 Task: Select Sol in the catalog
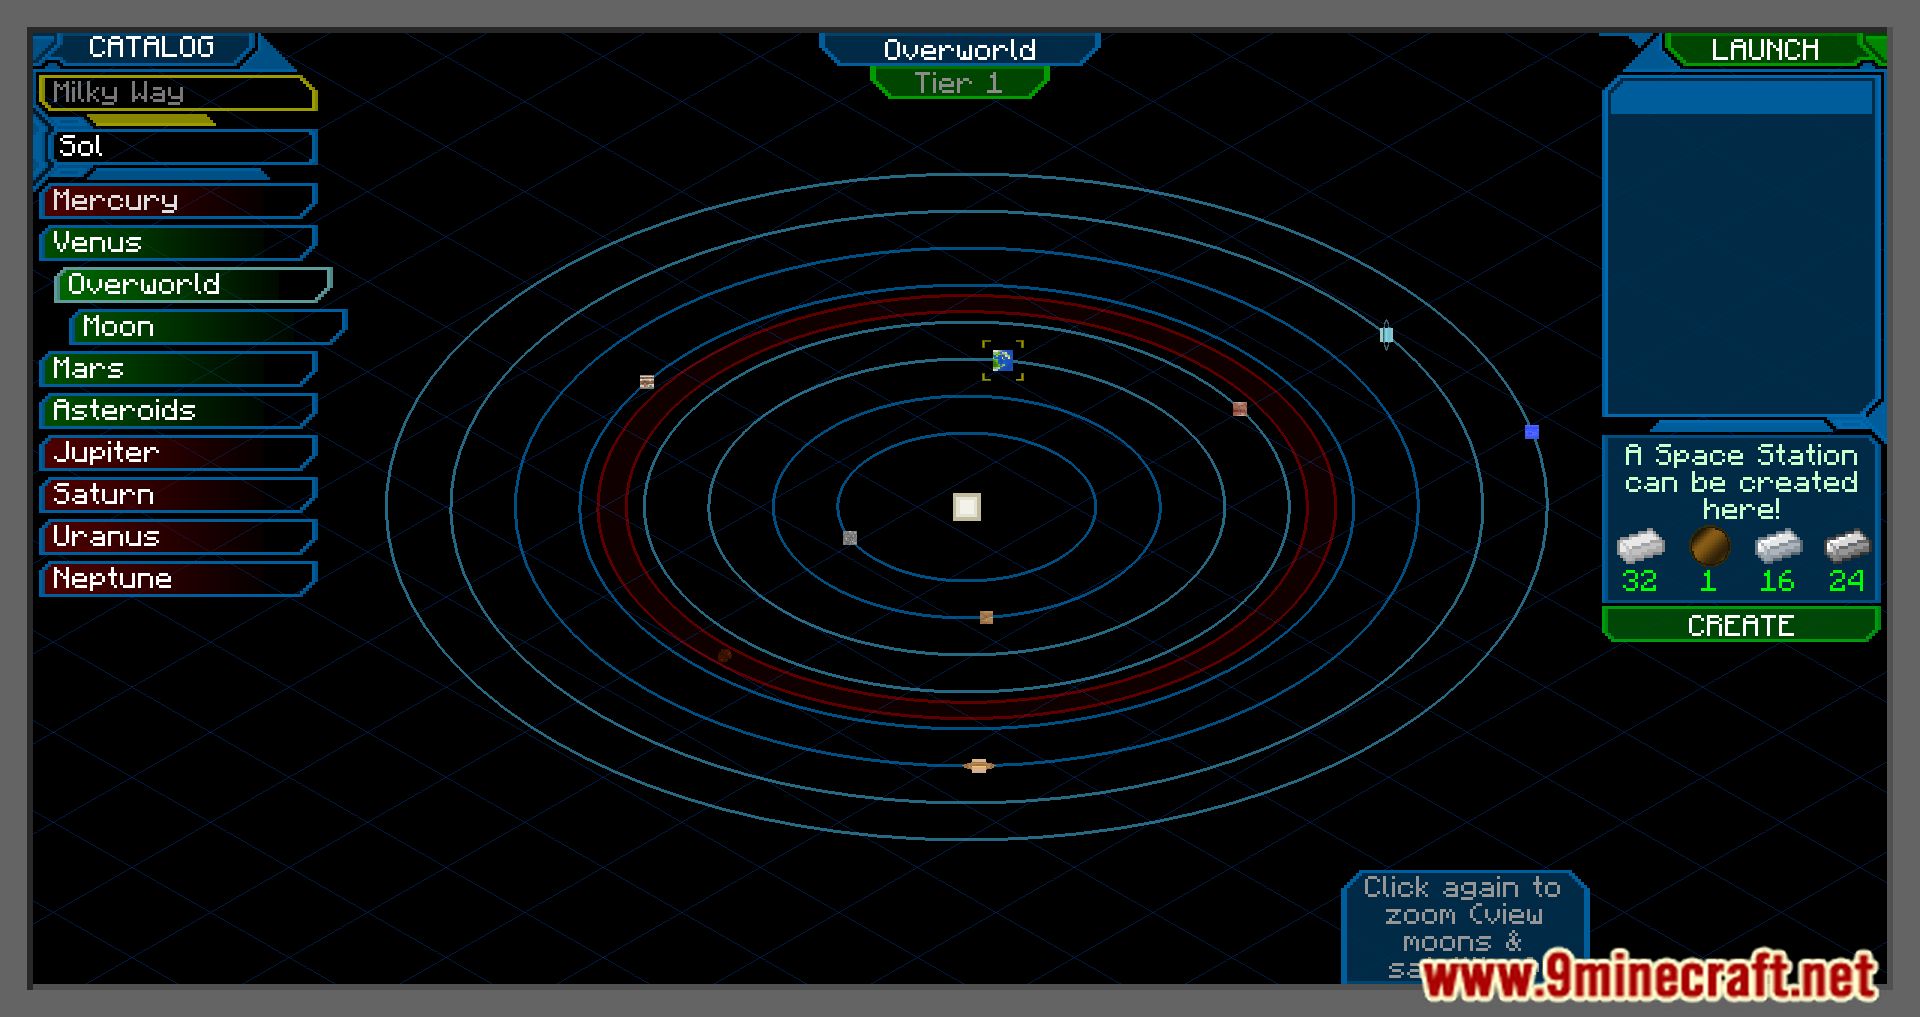[183, 147]
